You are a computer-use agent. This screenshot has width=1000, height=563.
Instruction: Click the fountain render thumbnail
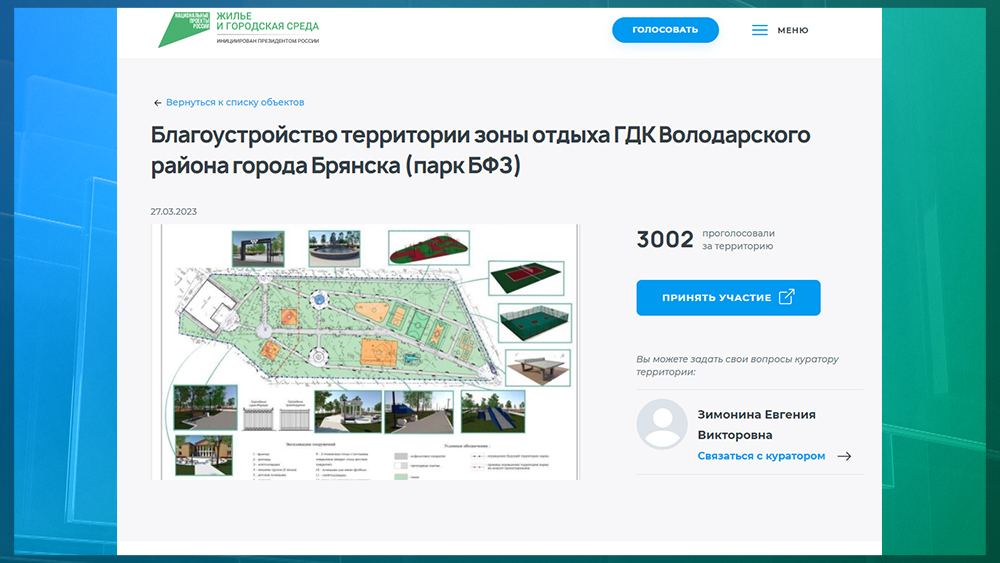pos(330,246)
